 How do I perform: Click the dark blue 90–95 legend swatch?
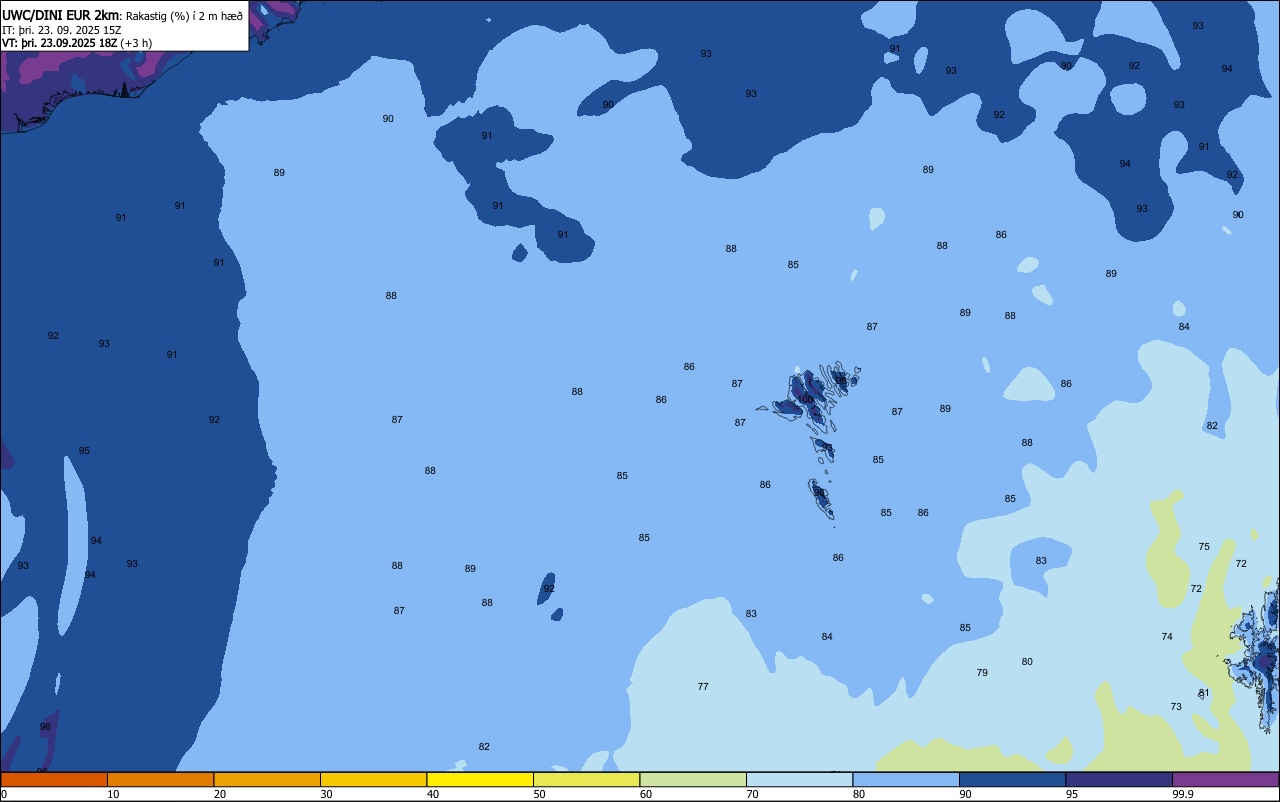(x=1012, y=779)
